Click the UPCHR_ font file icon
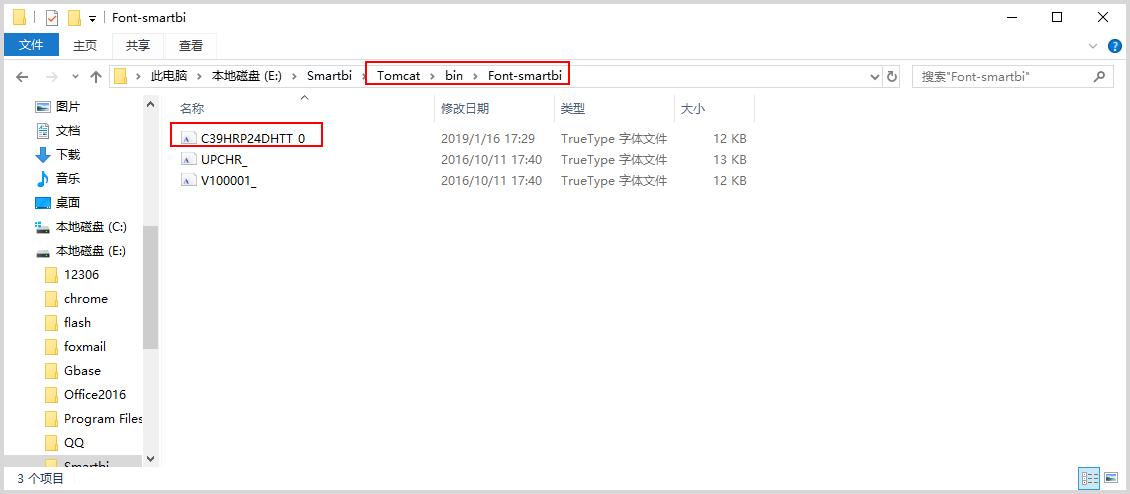The image size is (1130, 494). click(188, 159)
